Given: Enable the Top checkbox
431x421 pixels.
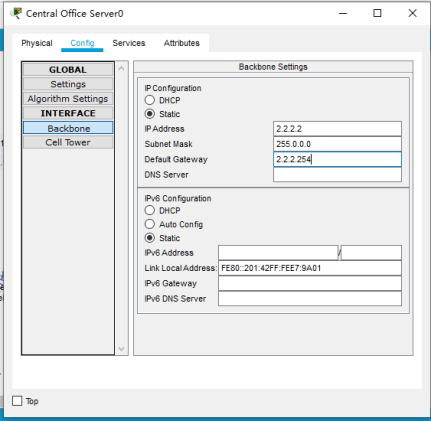Looking at the screenshot, I should pyautogui.click(x=17, y=401).
